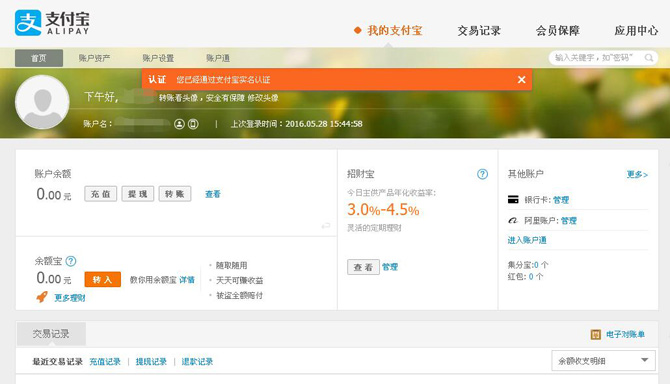Open the 提现记录 link
Screen dimensions: 670x384
pyautogui.click(x=151, y=362)
